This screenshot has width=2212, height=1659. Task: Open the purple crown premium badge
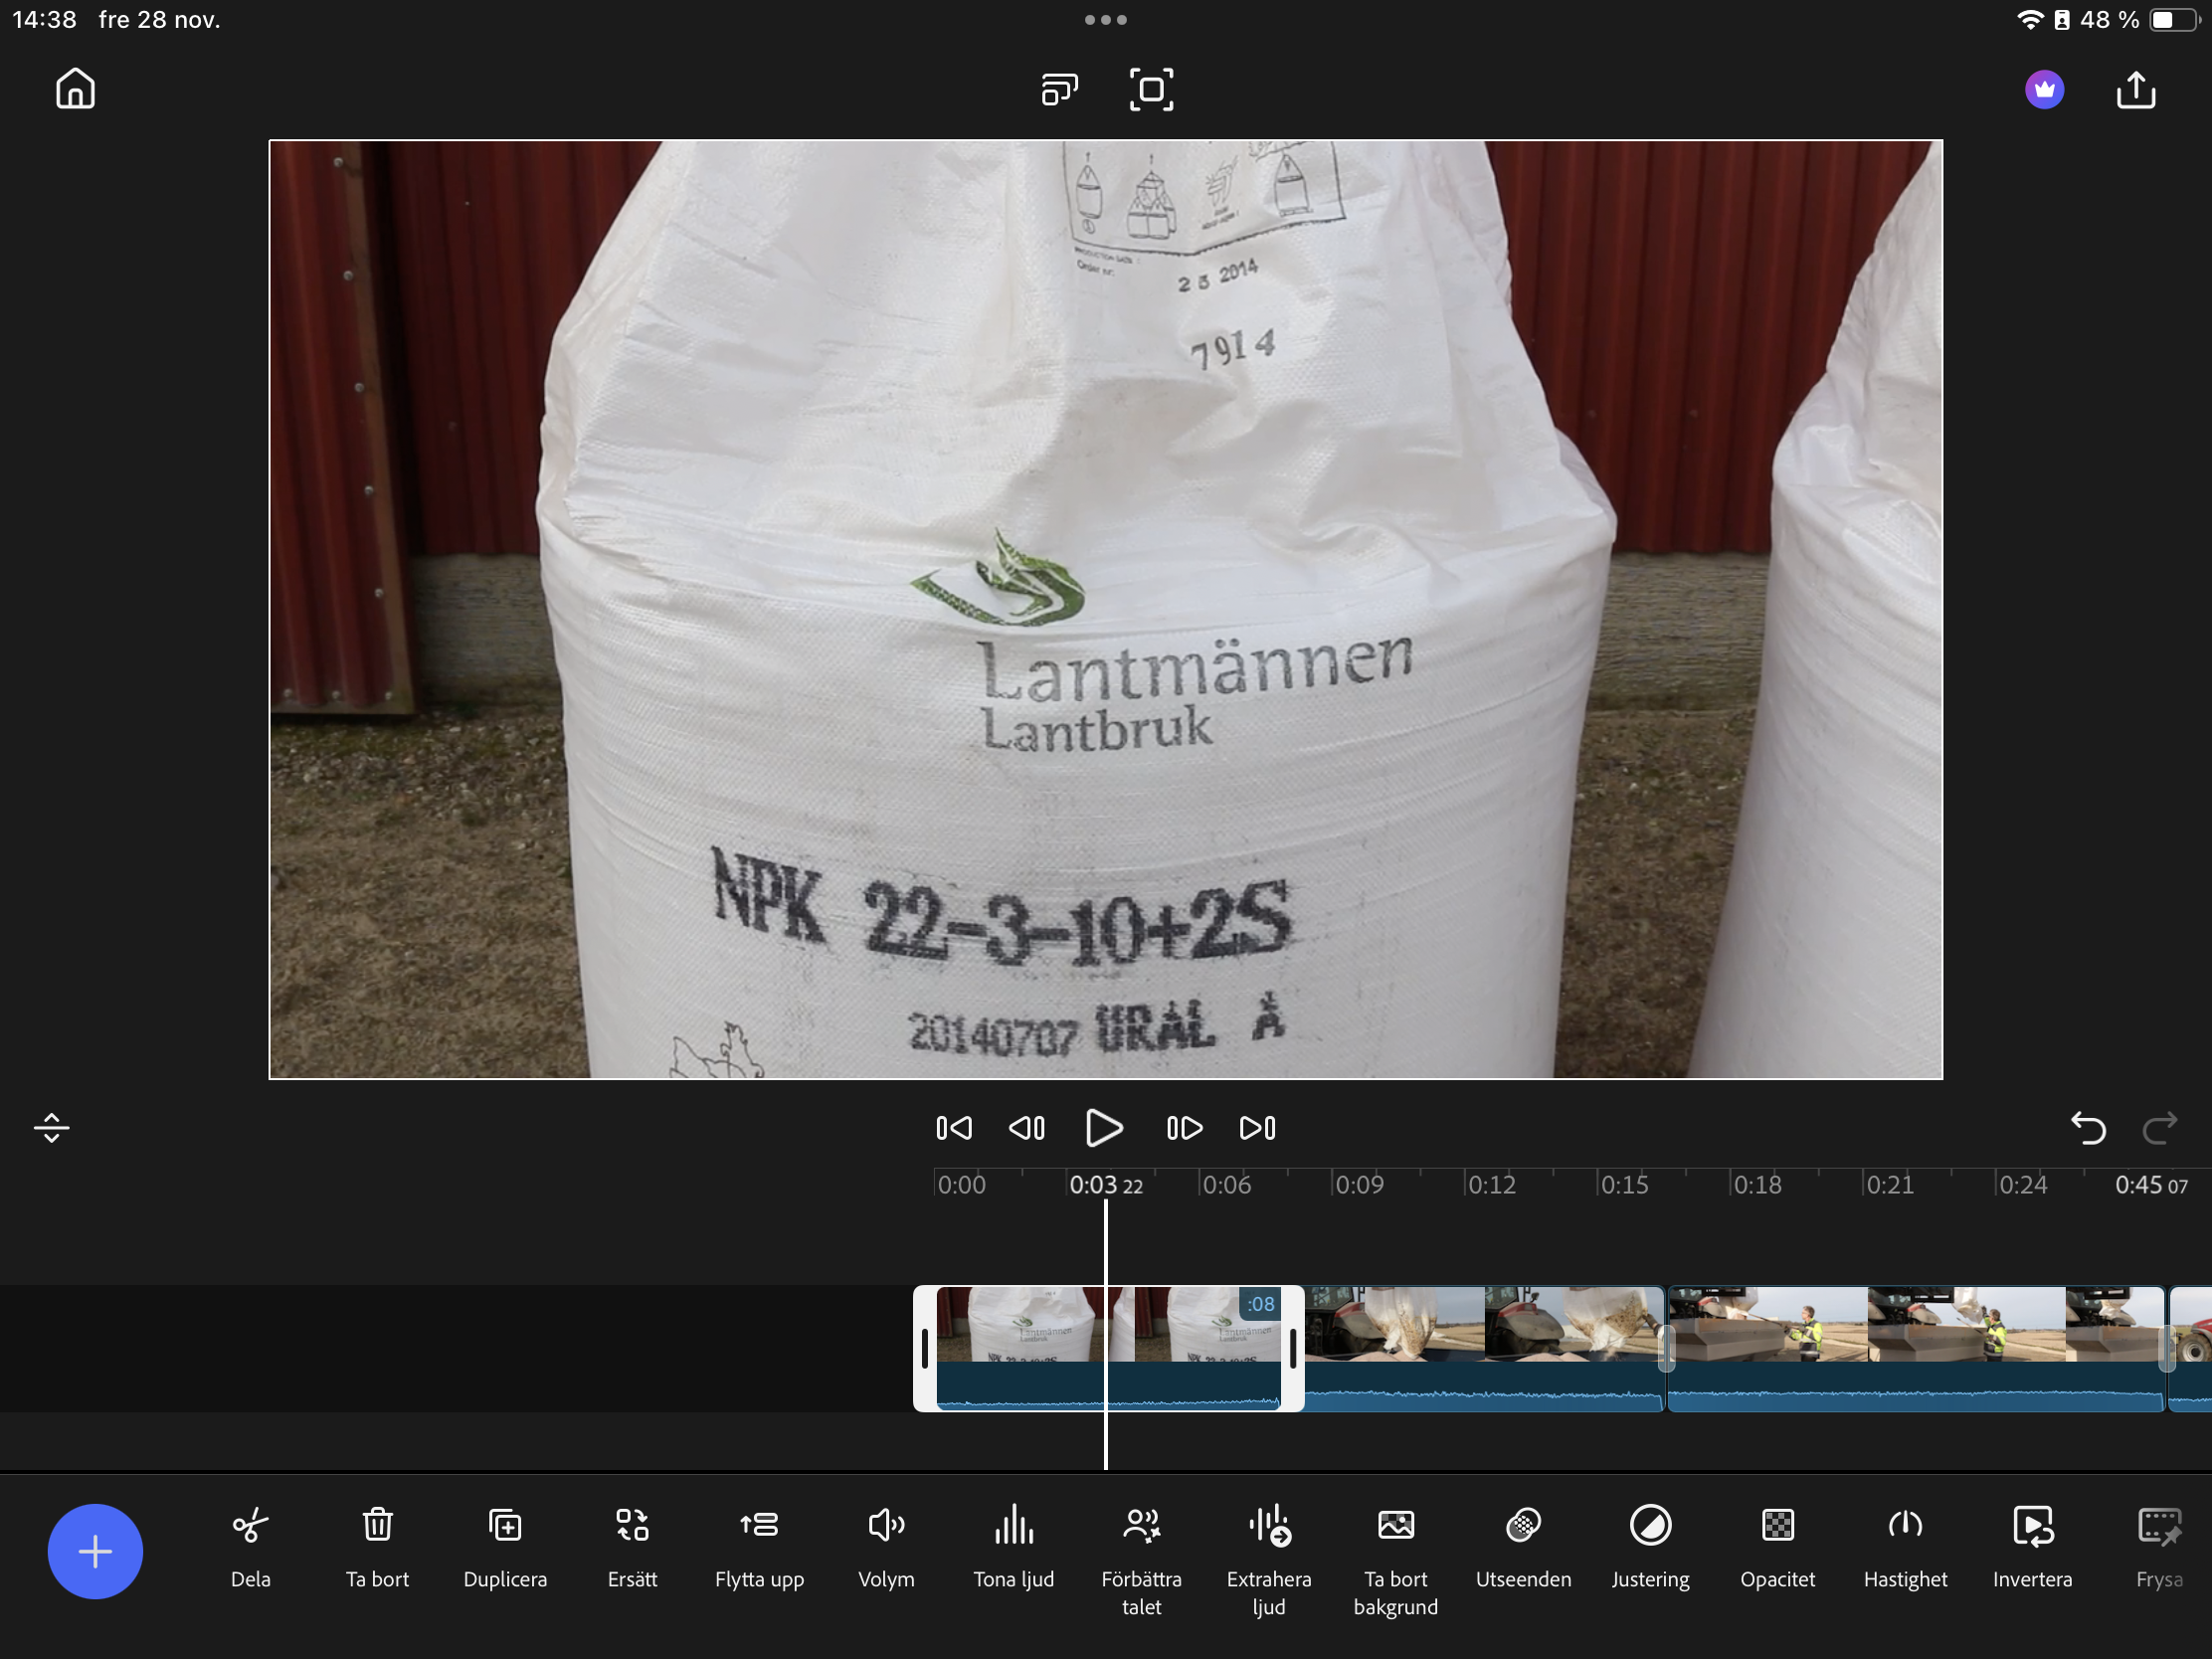pyautogui.click(x=2044, y=89)
